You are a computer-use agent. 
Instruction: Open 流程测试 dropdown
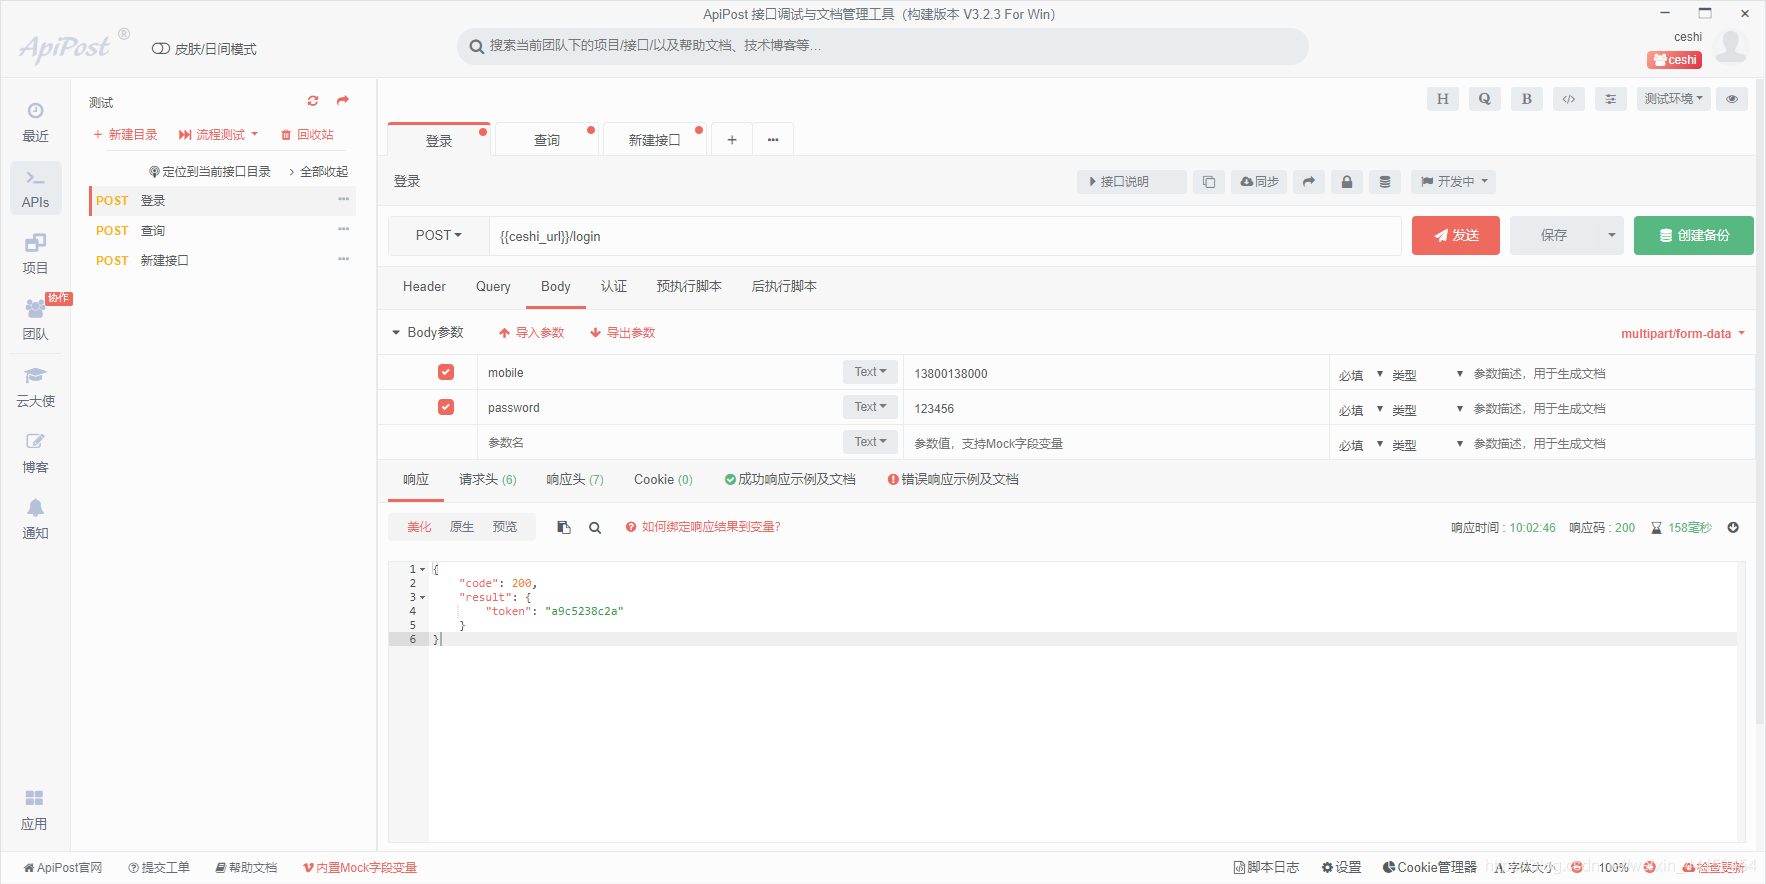pos(219,134)
